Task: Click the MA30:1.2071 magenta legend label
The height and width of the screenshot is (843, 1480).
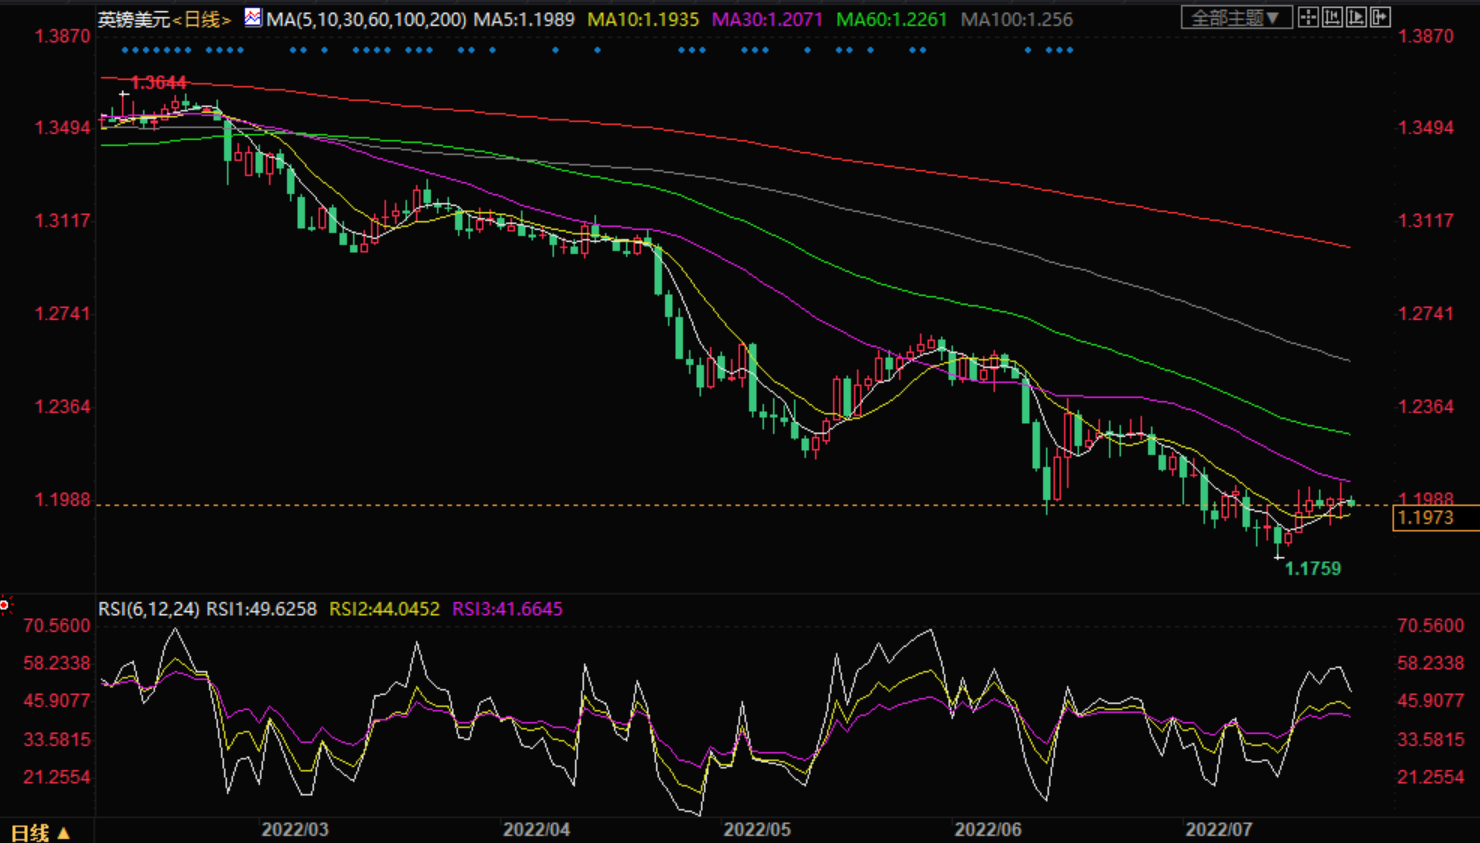Action: point(766,19)
